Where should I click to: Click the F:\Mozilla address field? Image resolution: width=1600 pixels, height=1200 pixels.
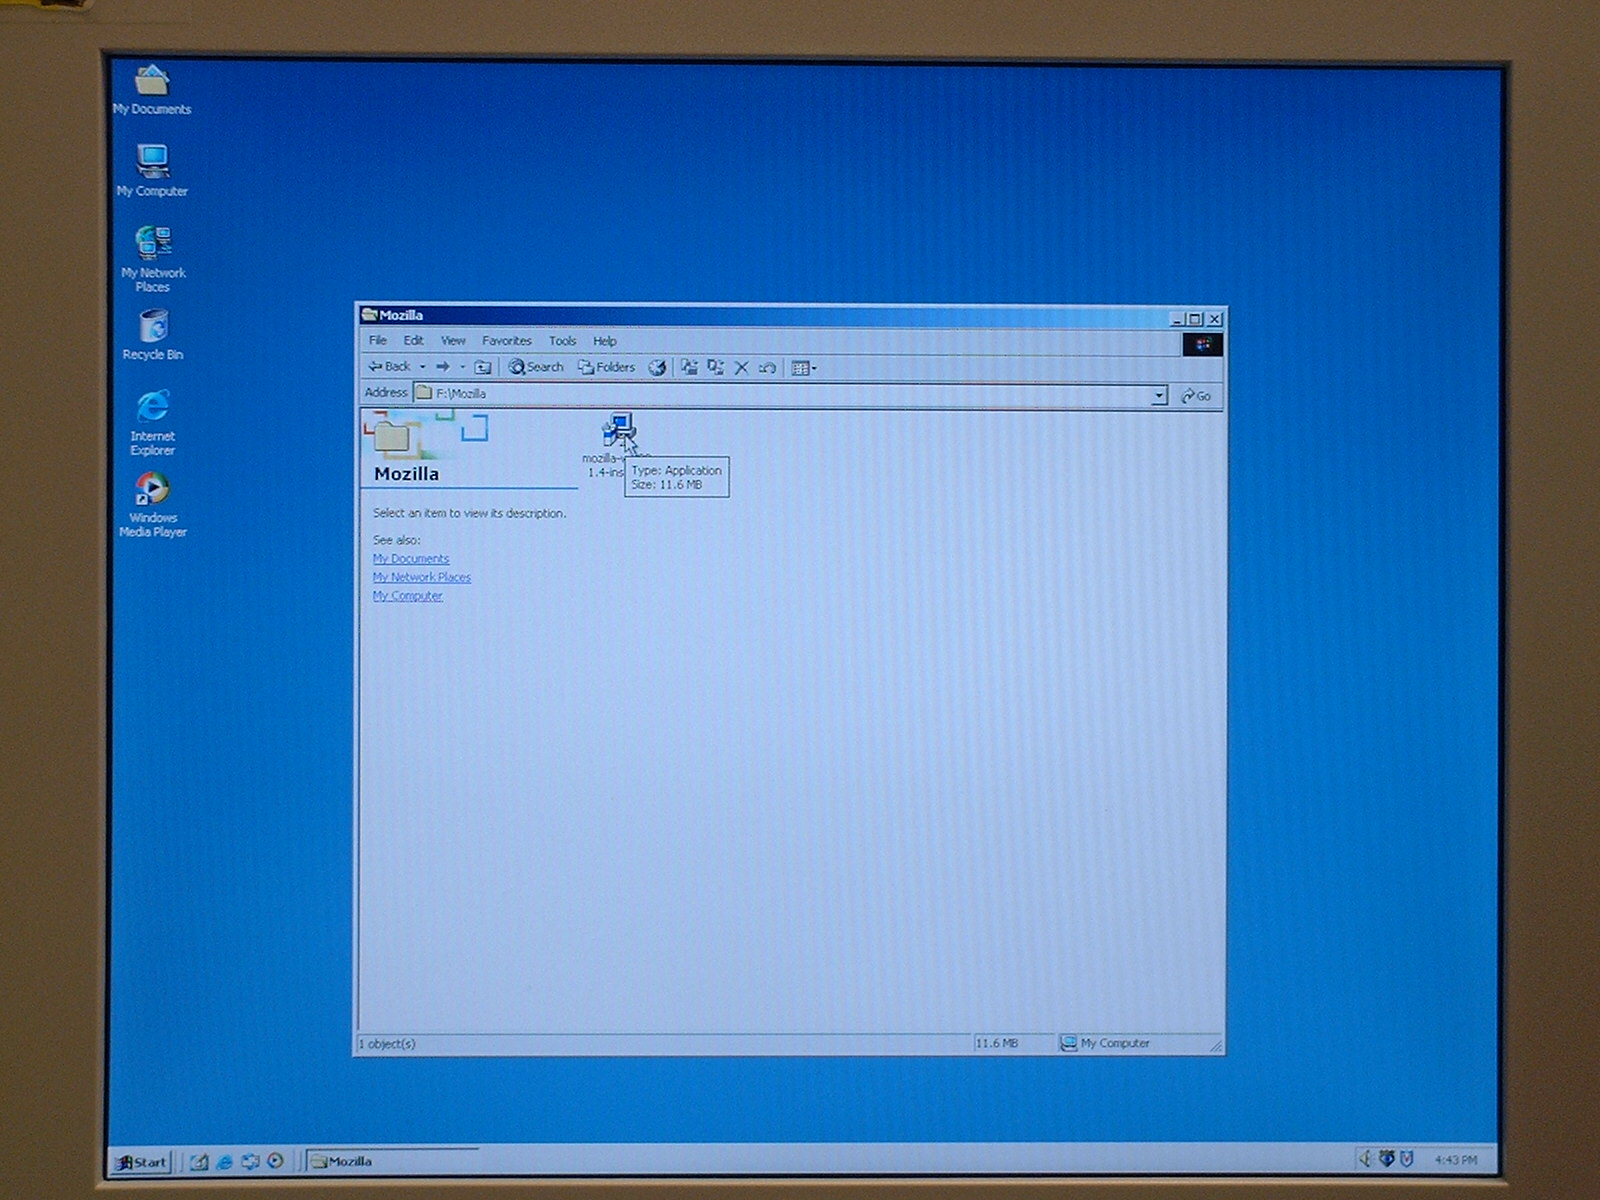click(780, 394)
